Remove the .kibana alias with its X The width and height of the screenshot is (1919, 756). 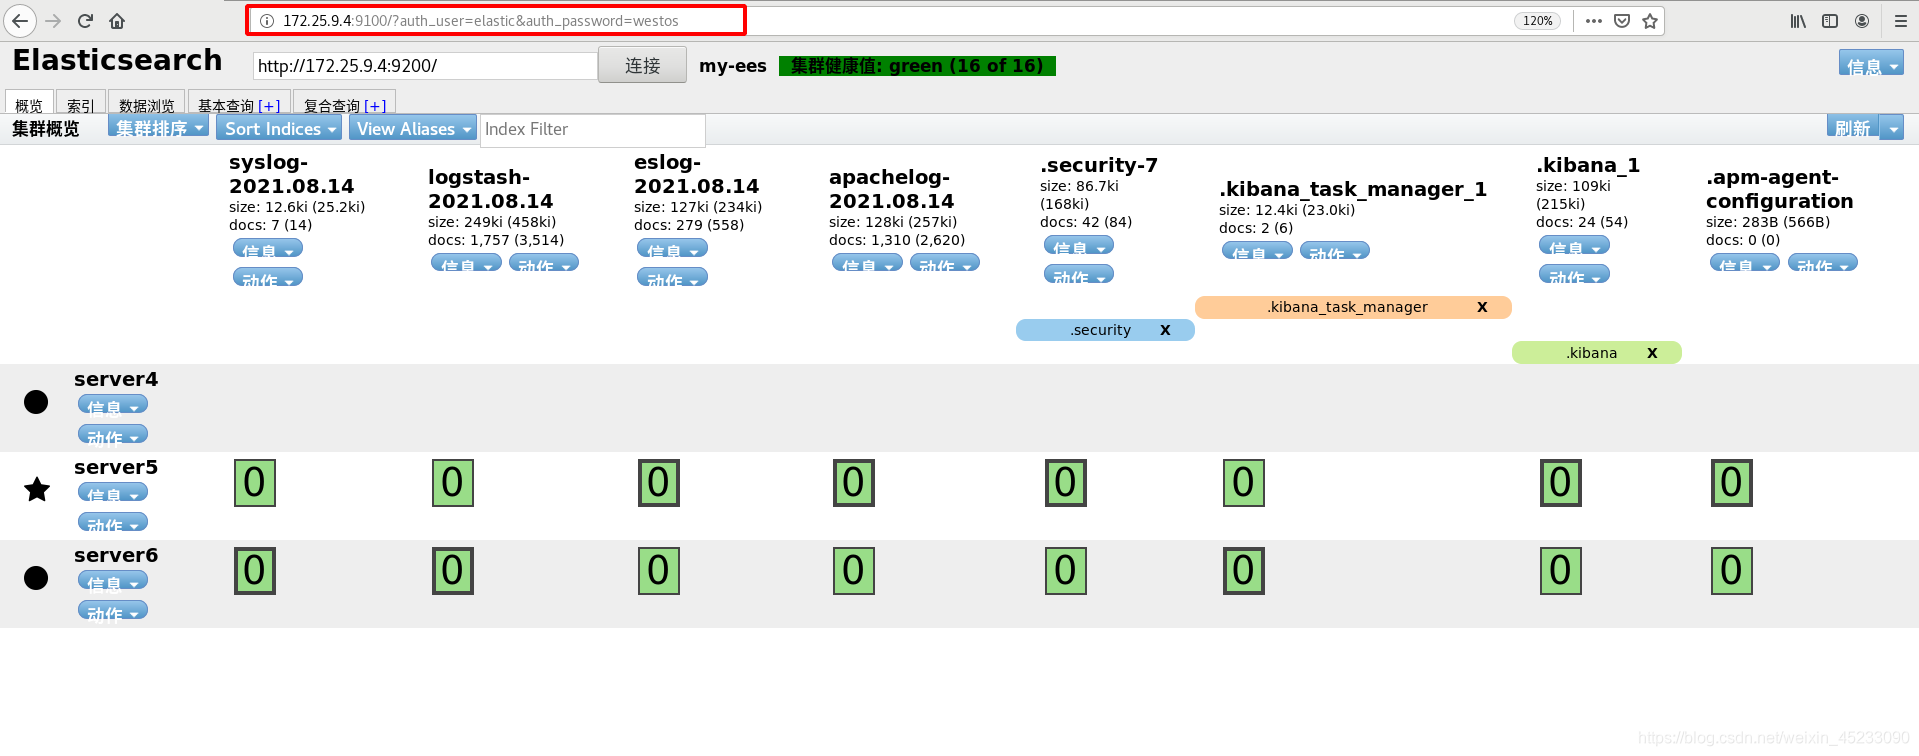click(1652, 353)
